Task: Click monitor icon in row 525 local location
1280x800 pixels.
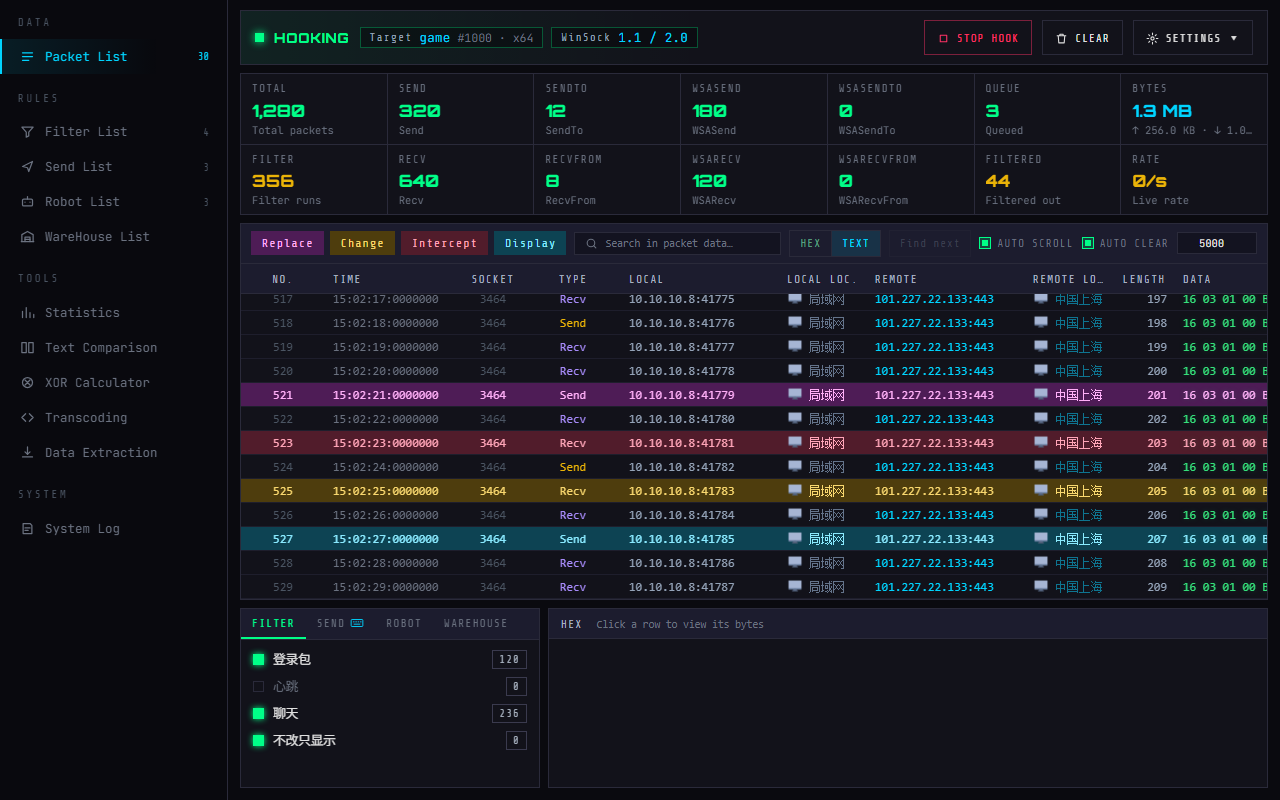Action: (x=795, y=491)
